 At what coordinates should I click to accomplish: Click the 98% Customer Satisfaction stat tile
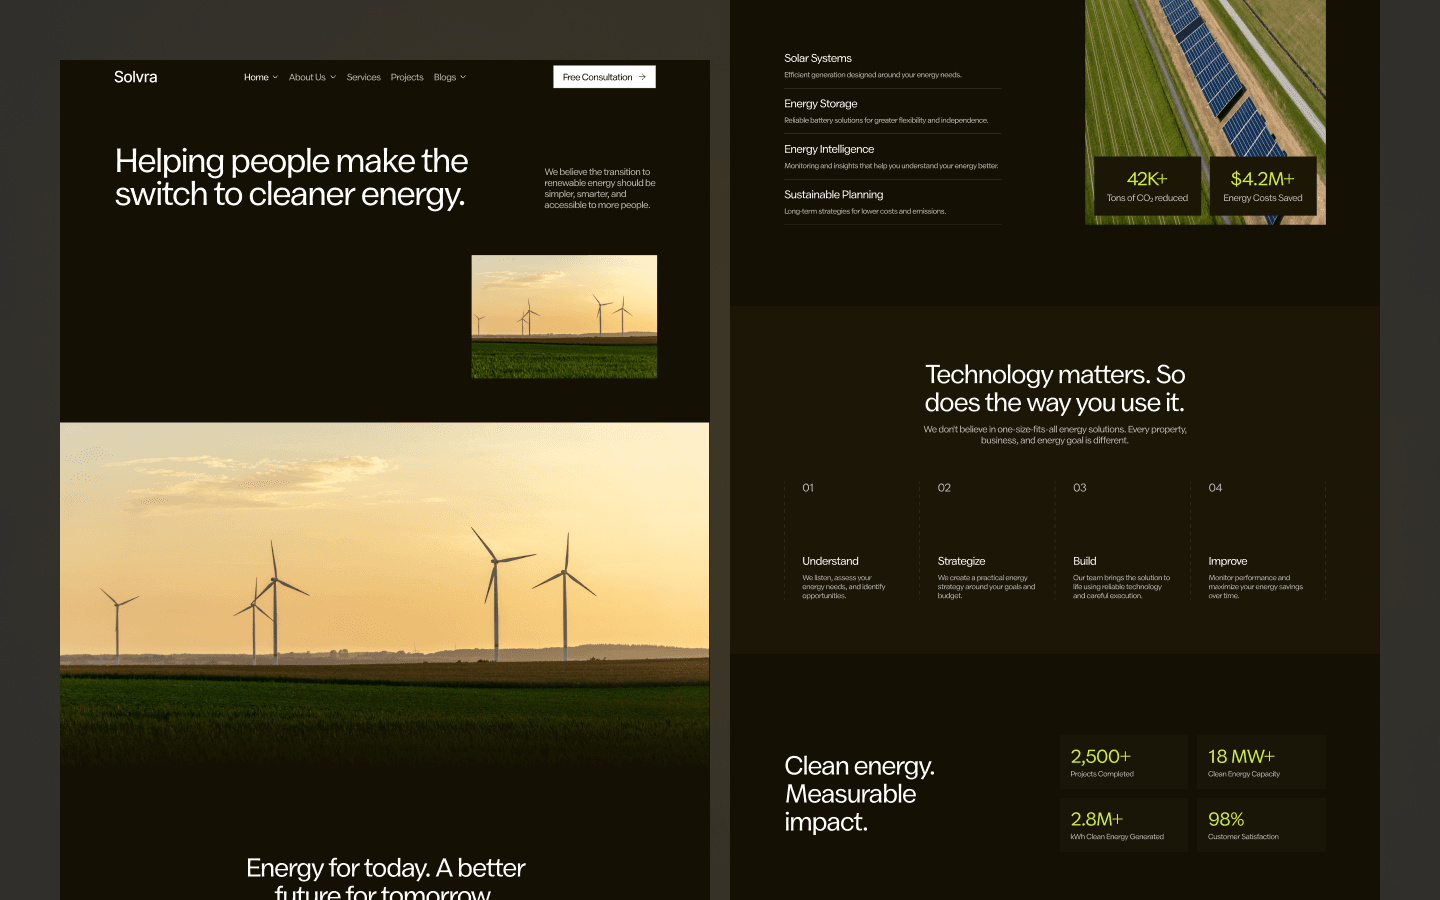click(1261, 825)
